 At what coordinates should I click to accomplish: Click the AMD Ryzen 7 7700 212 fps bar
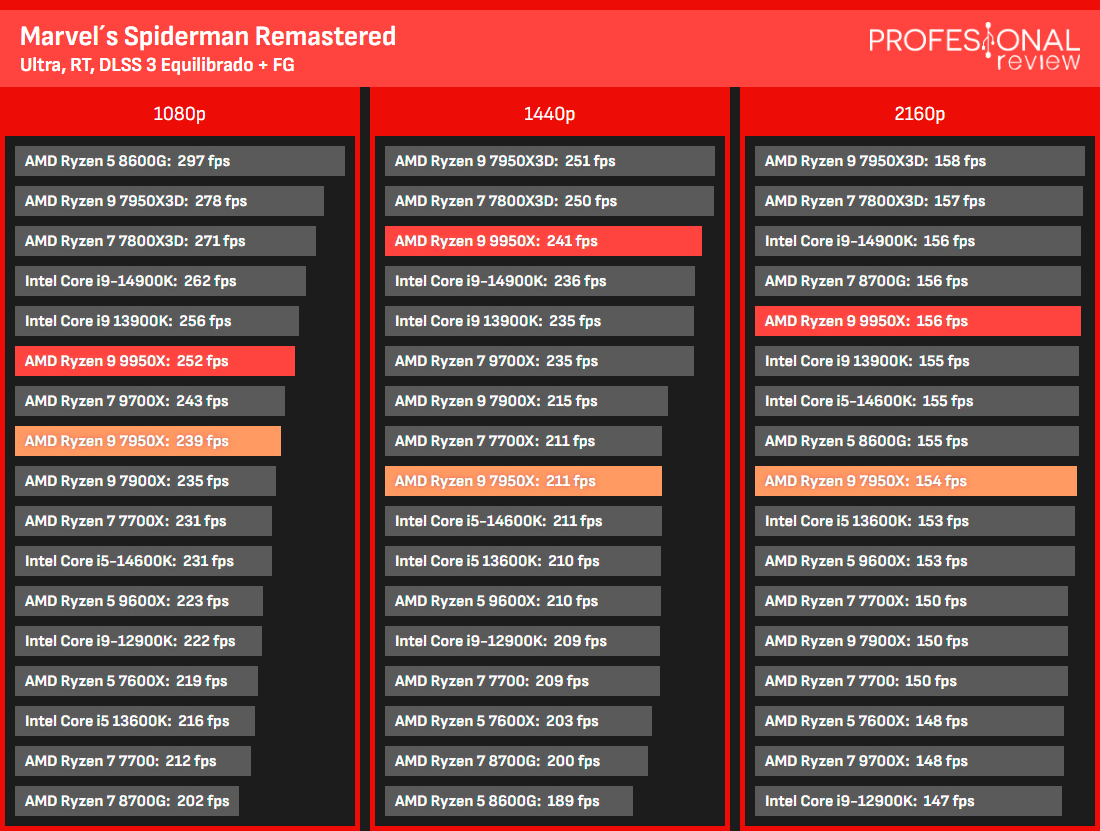pyautogui.click(x=133, y=760)
